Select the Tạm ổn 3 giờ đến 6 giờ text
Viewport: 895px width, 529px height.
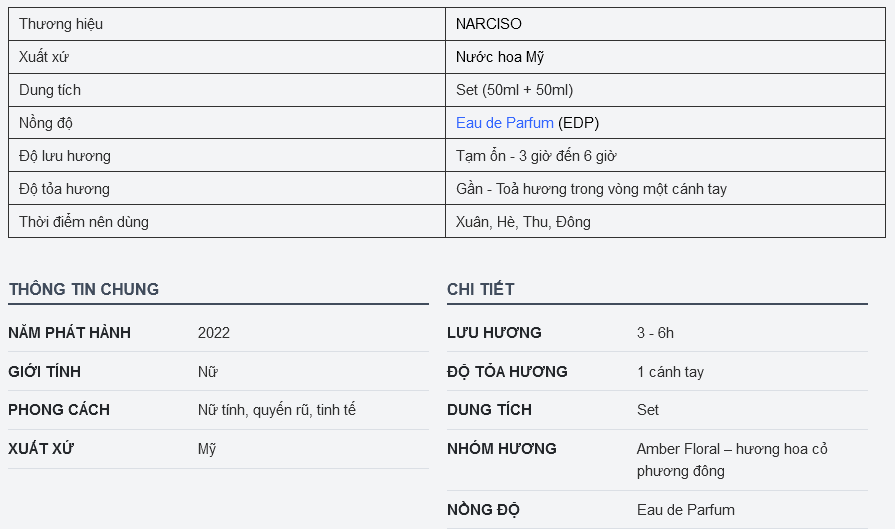click(536, 156)
